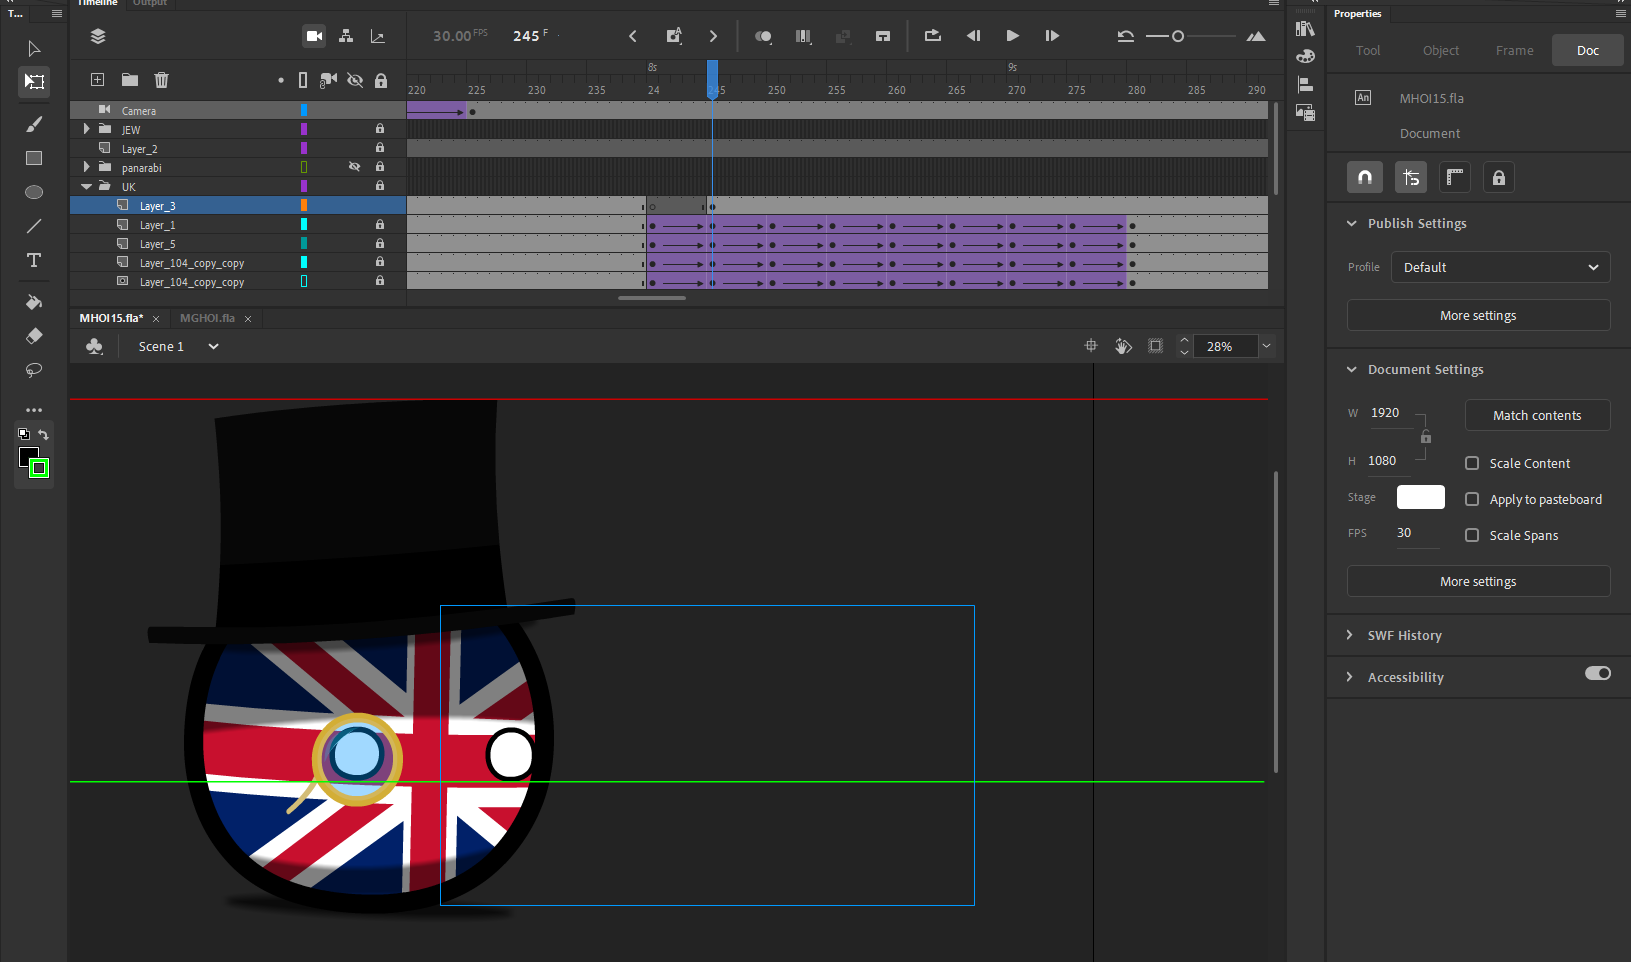The width and height of the screenshot is (1631, 962).
Task: Toggle the timeline Loop button
Action: (932, 36)
